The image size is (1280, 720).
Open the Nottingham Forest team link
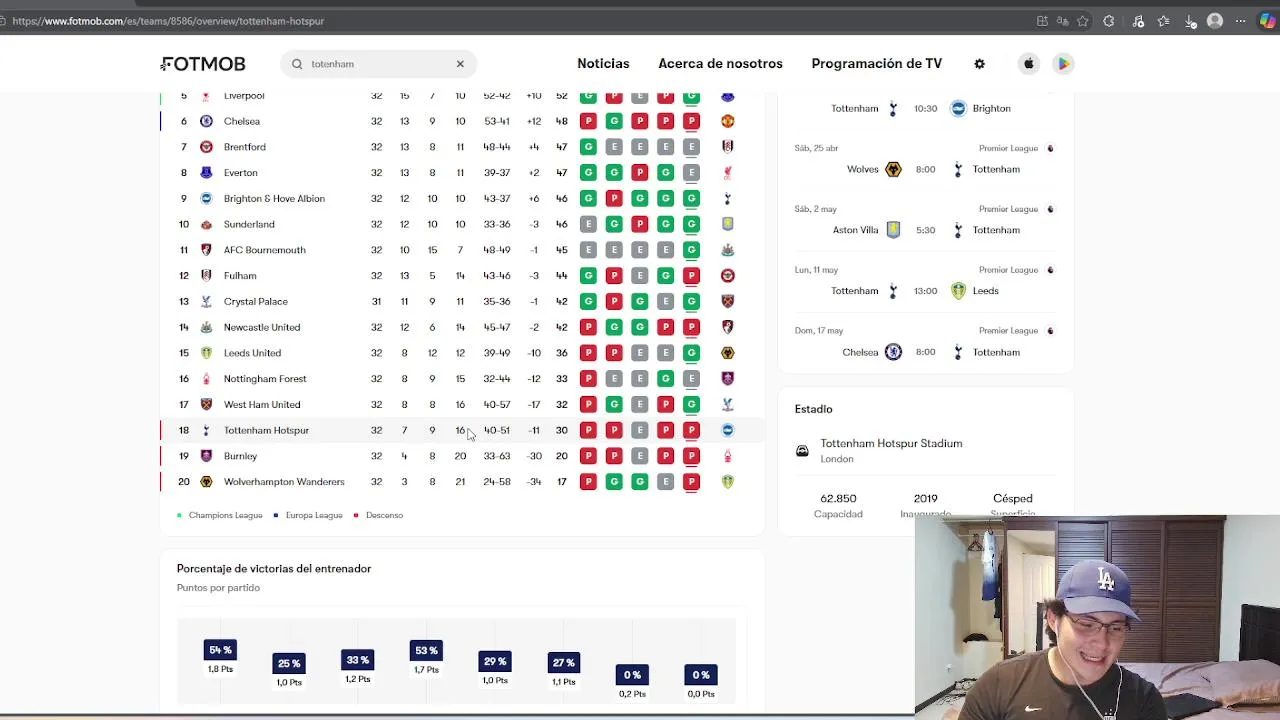(265, 379)
